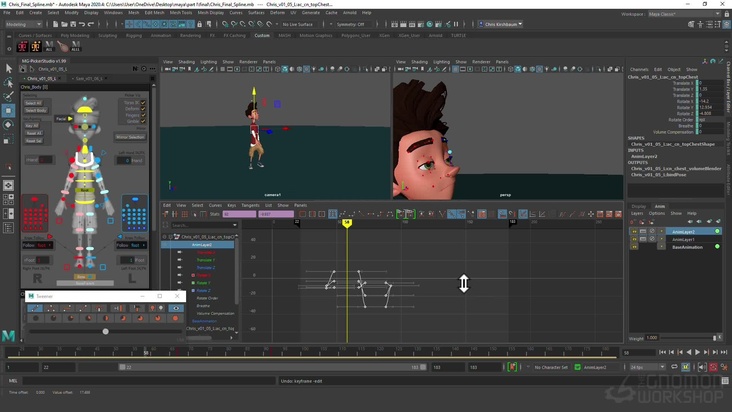This screenshot has width=732, height=412.
Task: Click Graph Editor insert keys tool
Action: (x=175, y=214)
